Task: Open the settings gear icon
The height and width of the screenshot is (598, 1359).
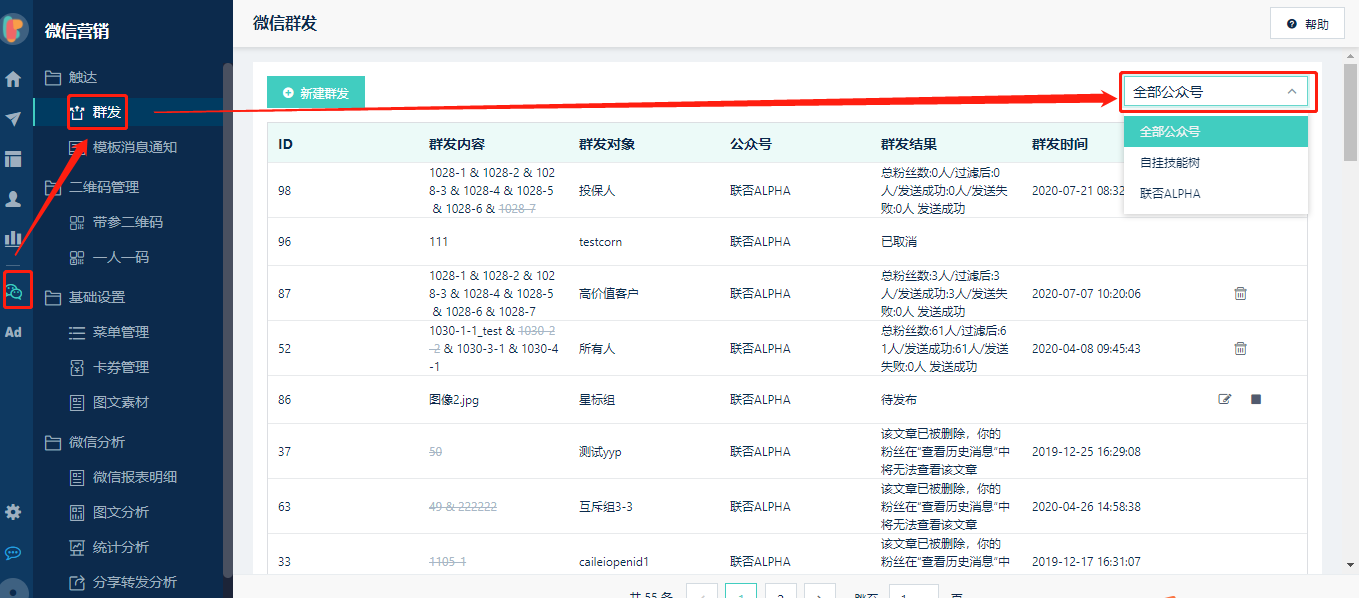Action: pos(13,512)
